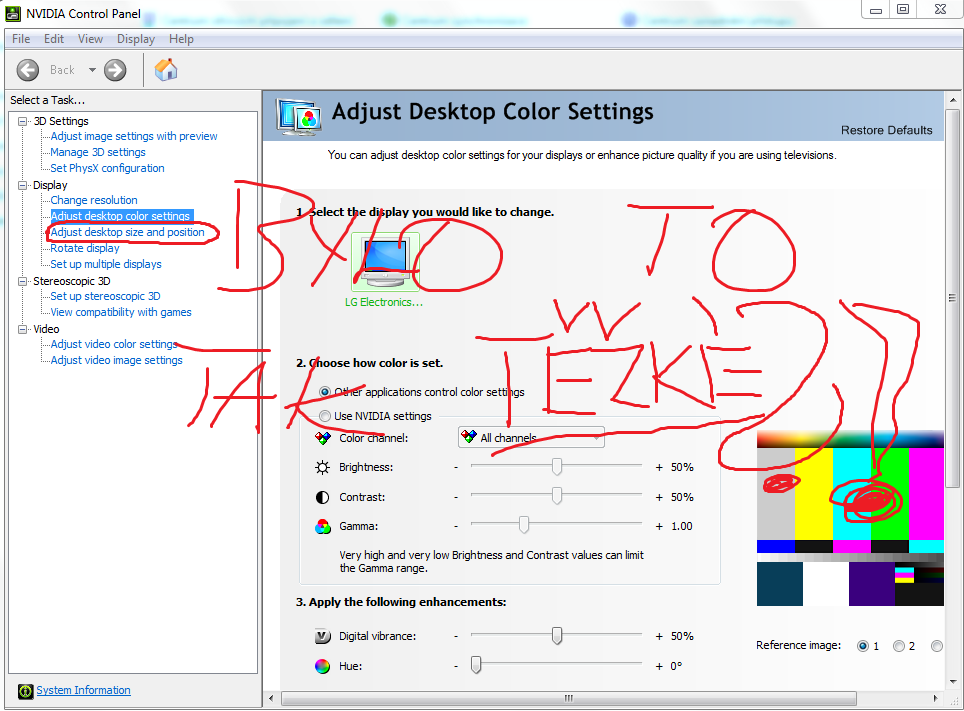
Task: Open Change resolution in task tree
Action: click(94, 200)
